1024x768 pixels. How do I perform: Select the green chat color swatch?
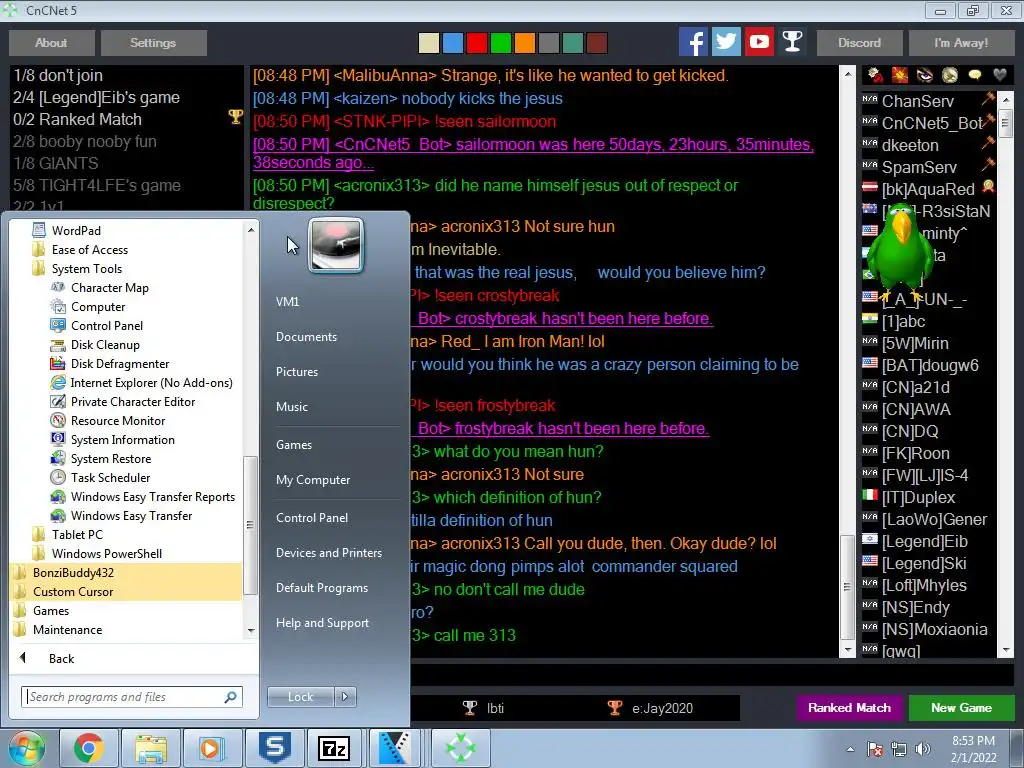pyautogui.click(x=500, y=43)
